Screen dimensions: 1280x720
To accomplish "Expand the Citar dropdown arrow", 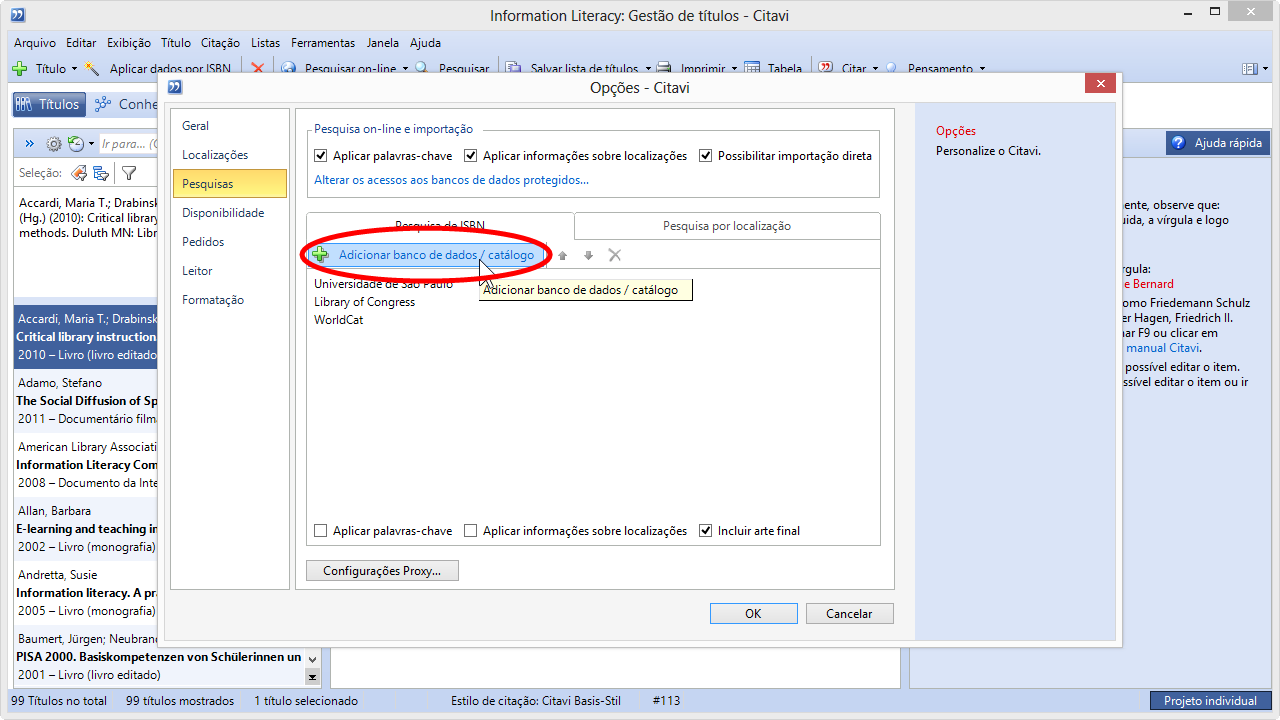I will coord(875,69).
